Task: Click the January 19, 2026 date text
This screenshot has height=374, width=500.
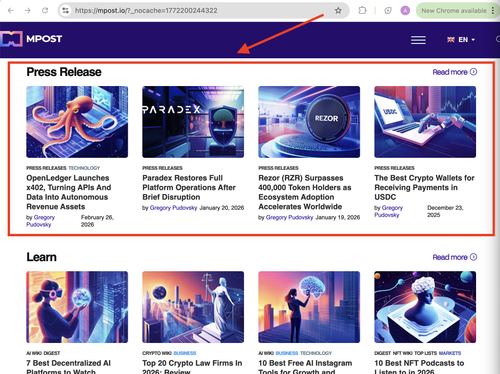Action: click(x=338, y=218)
